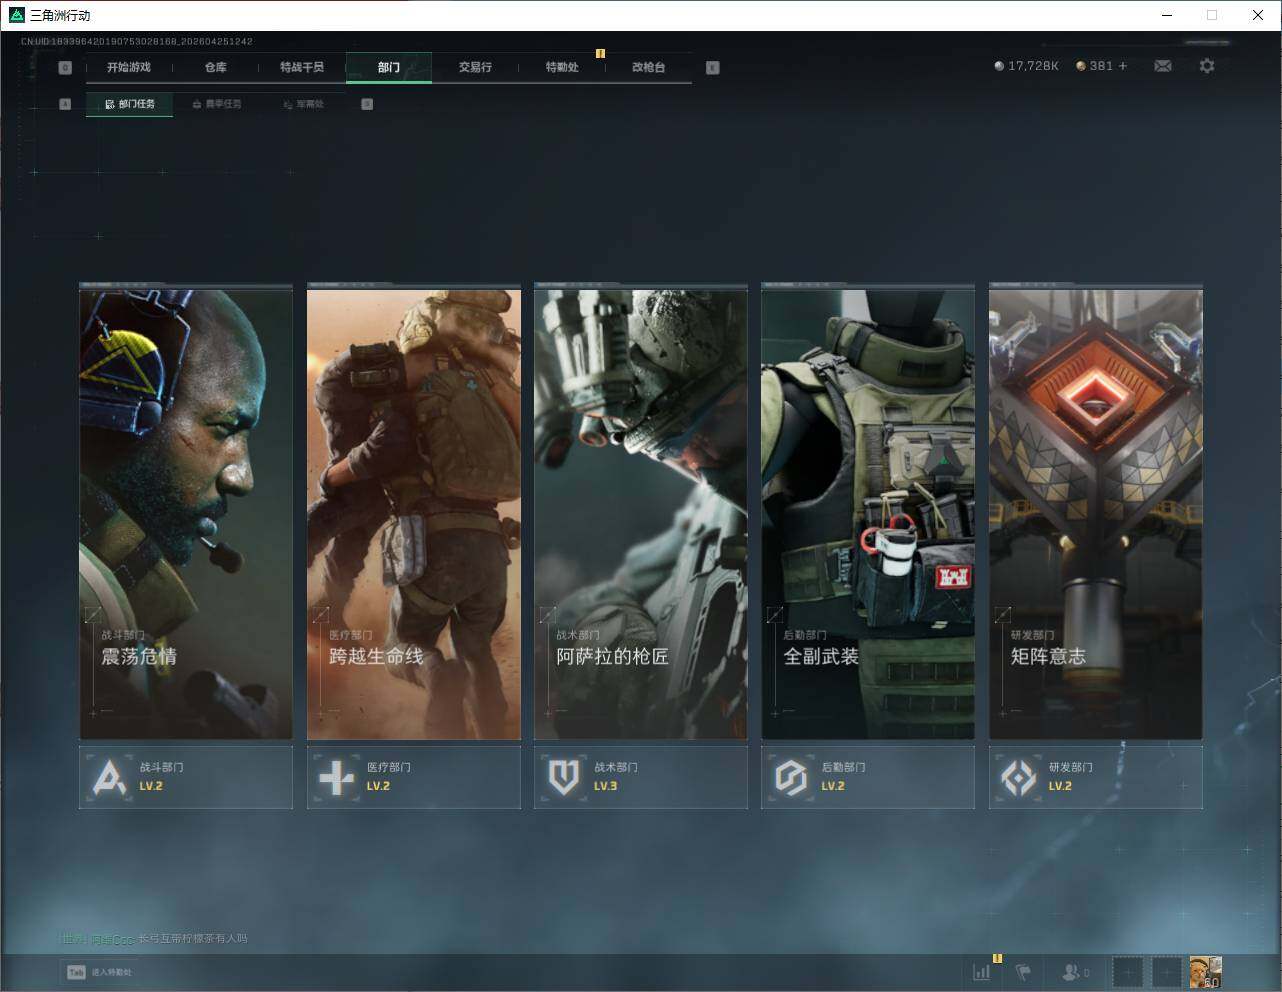The image size is (1282, 992).
Task: Click the second empty squad slot plus
Action: coord(1167,972)
